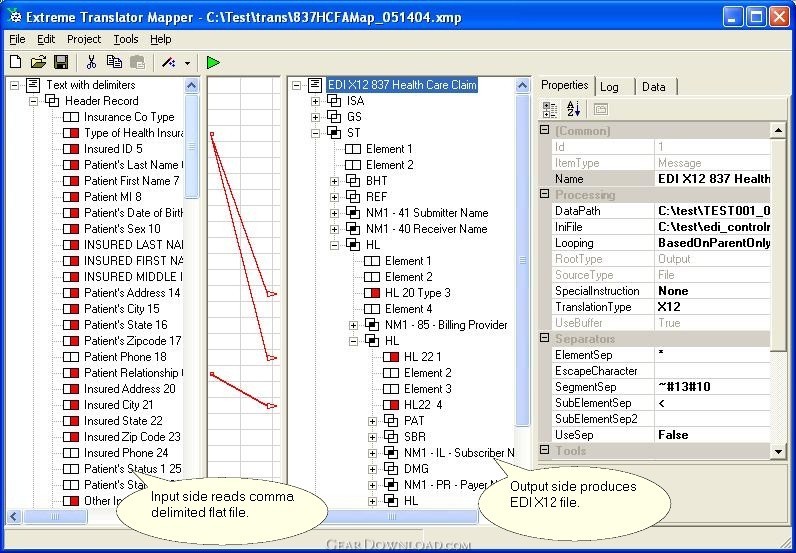
Task: Run the translation with the green play icon
Action: (x=213, y=62)
